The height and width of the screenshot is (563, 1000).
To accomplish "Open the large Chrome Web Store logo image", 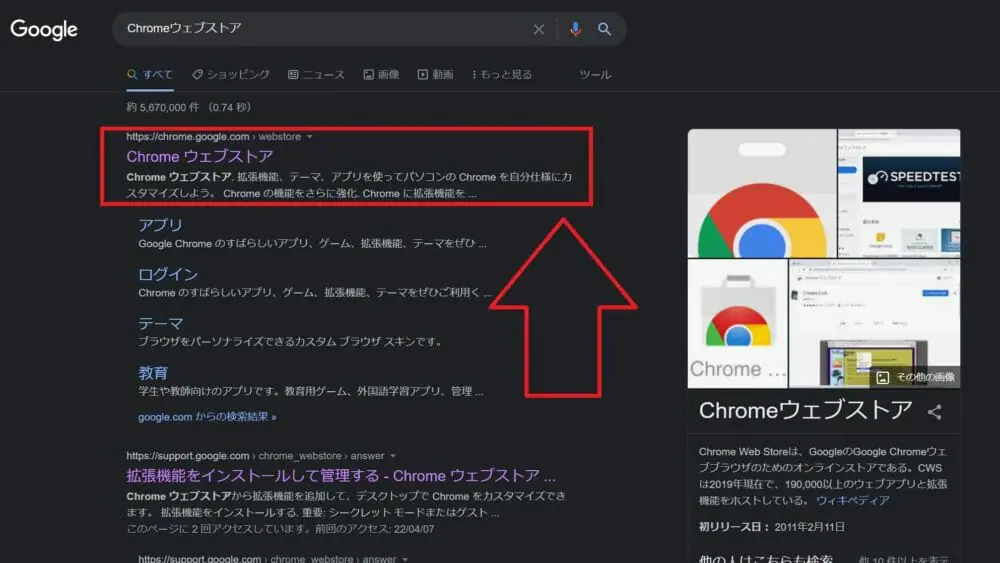I will (x=762, y=193).
